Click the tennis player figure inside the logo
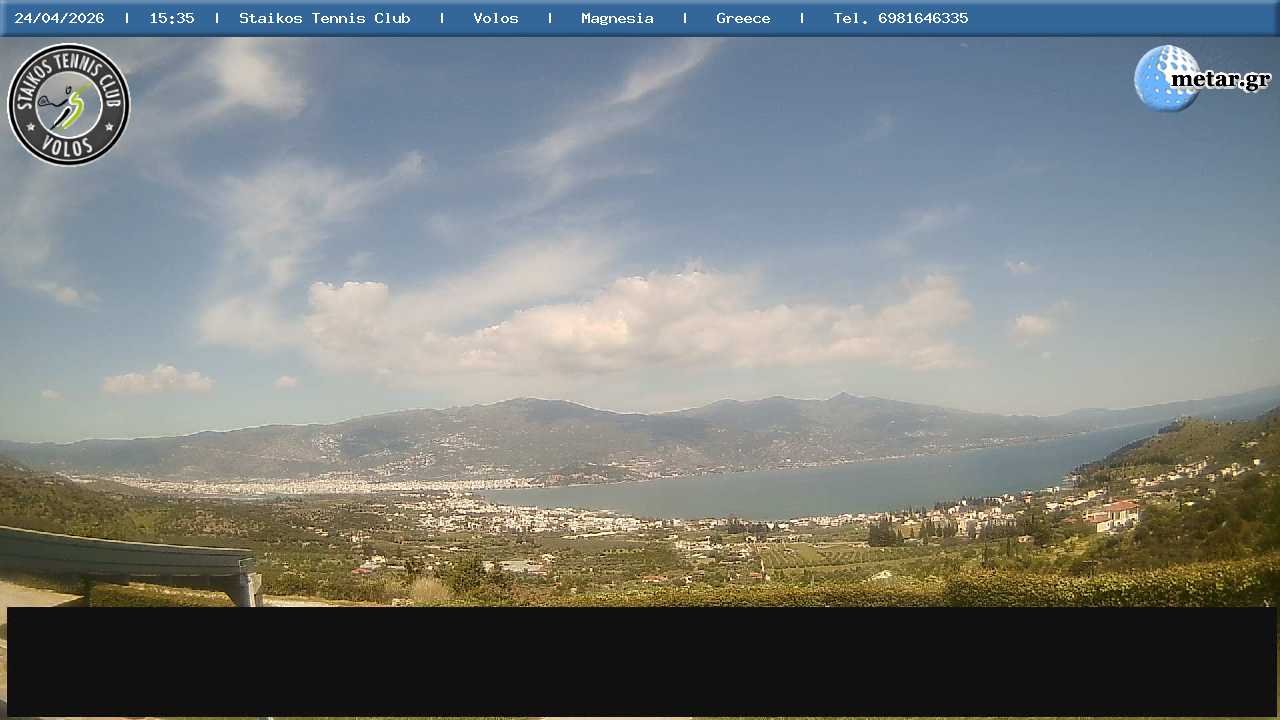 pos(67,106)
